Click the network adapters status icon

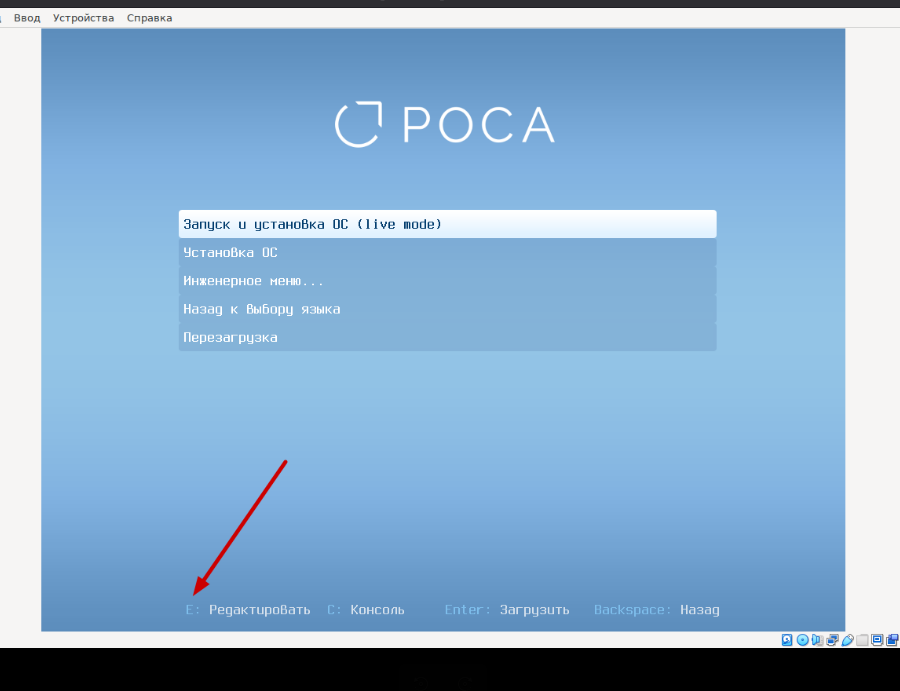pyautogui.click(x=832, y=640)
